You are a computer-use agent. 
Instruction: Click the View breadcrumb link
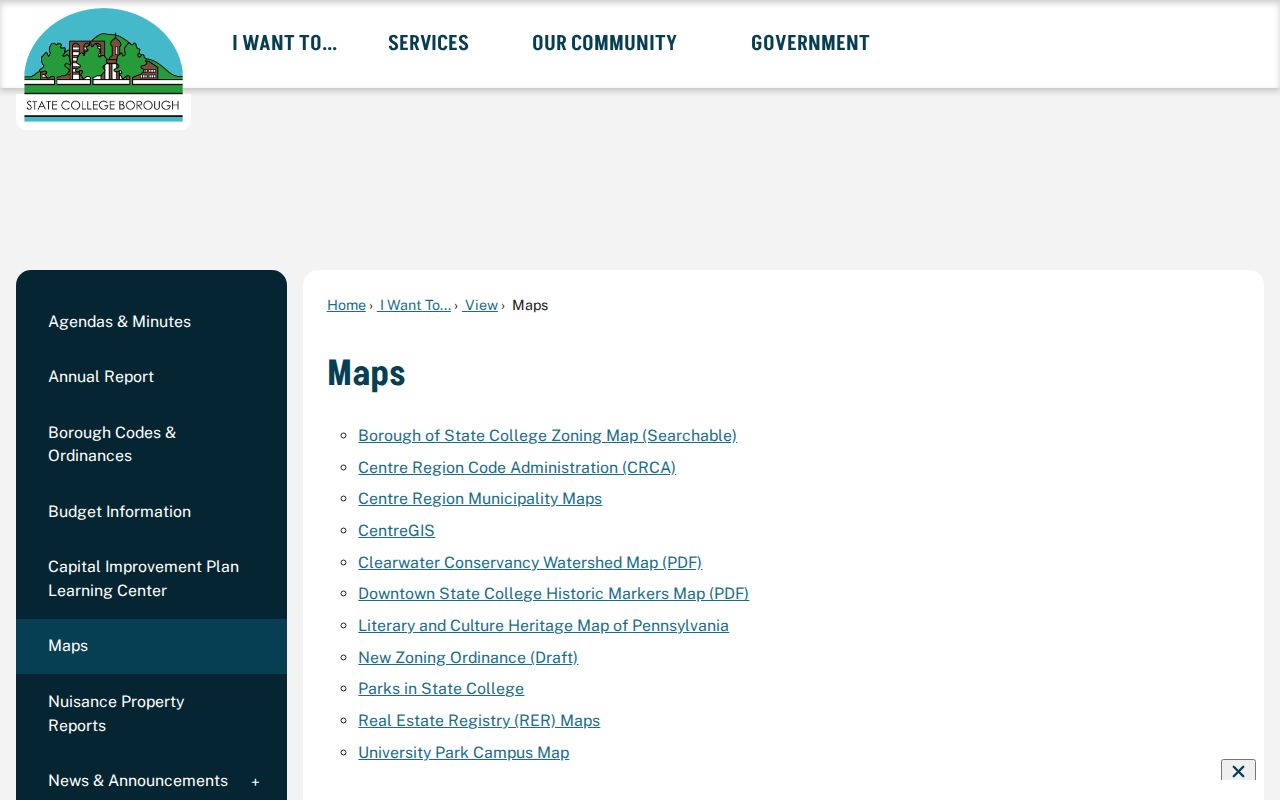(481, 305)
